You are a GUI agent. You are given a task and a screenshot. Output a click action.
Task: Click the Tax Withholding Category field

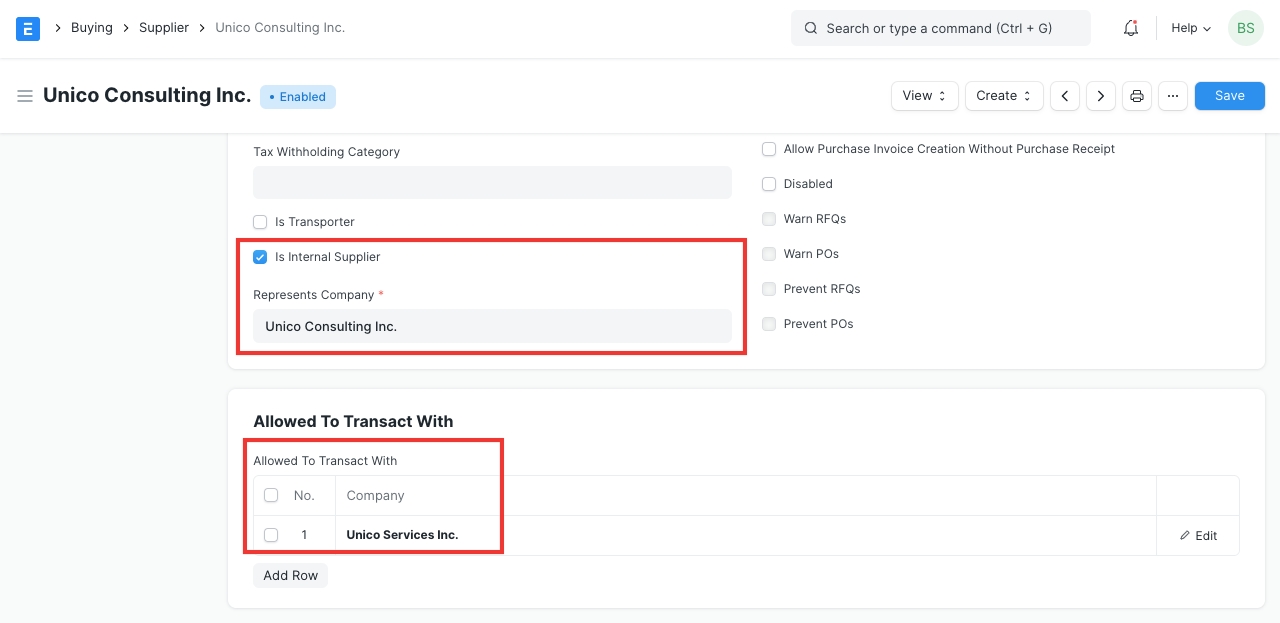(492, 183)
